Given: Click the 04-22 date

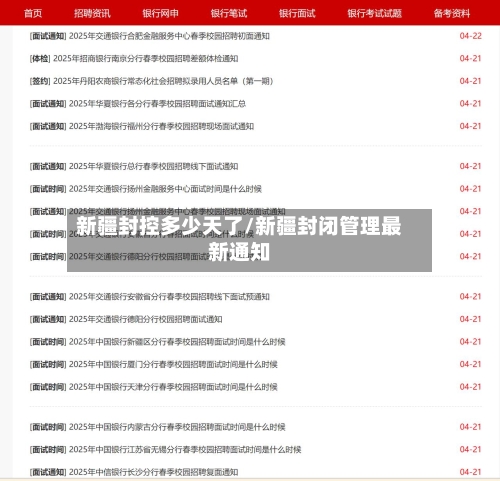Looking at the screenshot, I should point(470,36).
